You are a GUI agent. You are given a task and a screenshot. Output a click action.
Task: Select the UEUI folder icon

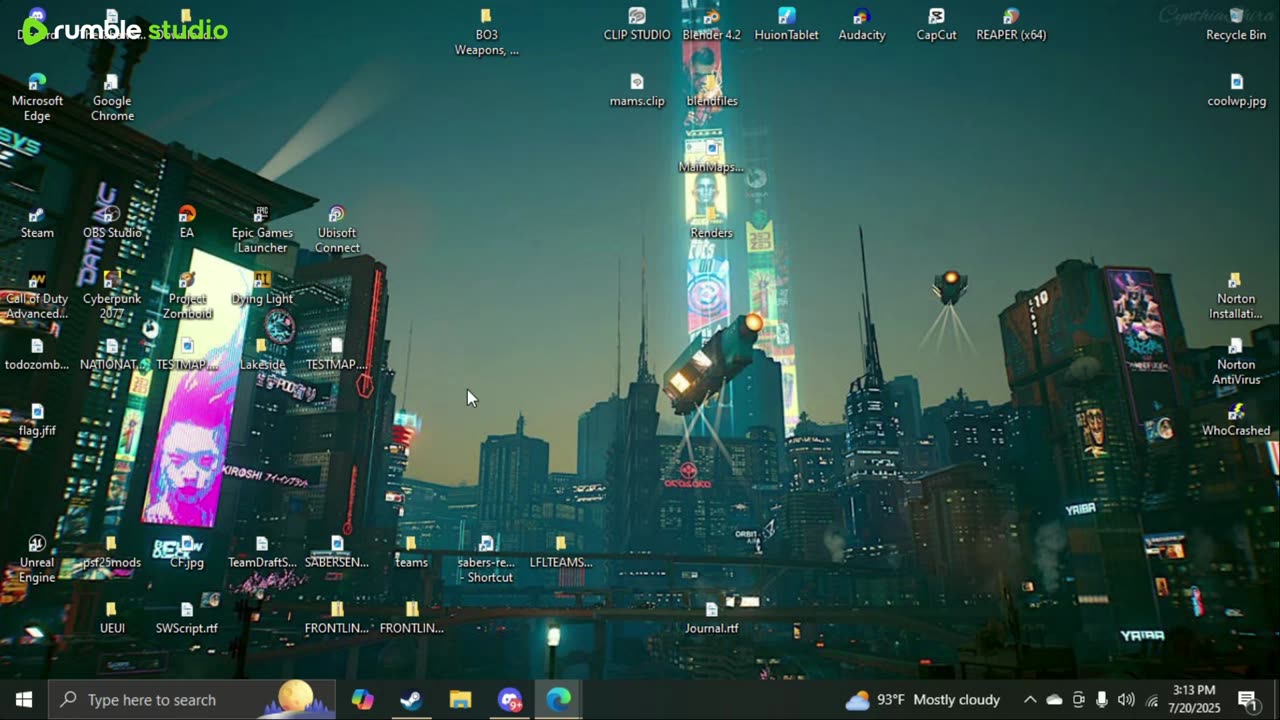(112, 618)
